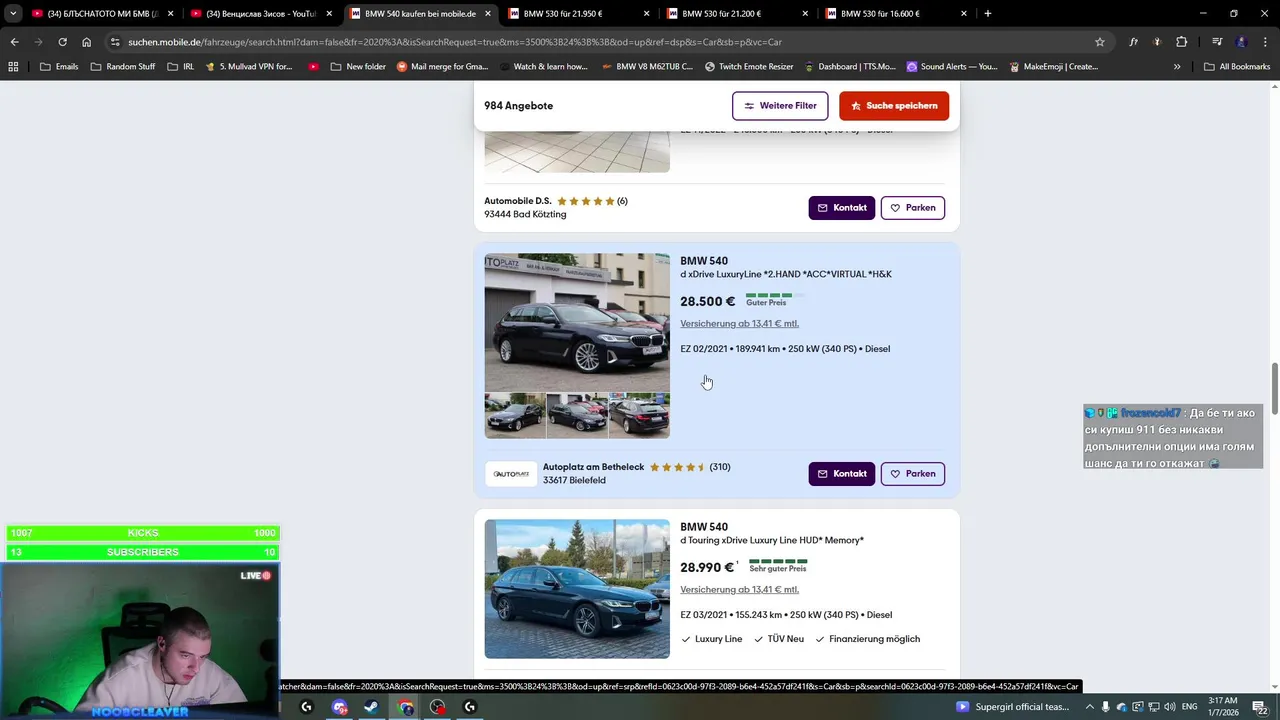Screen dimensions: 1280x720
Task: Open the All Bookmarks folder
Action: click(x=1237, y=67)
